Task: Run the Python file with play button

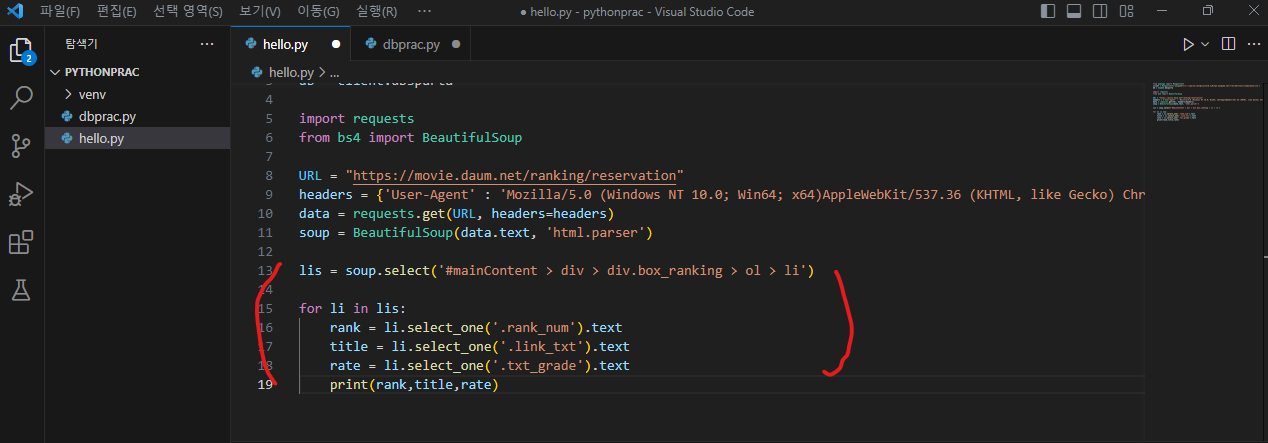Action: pos(1188,45)
